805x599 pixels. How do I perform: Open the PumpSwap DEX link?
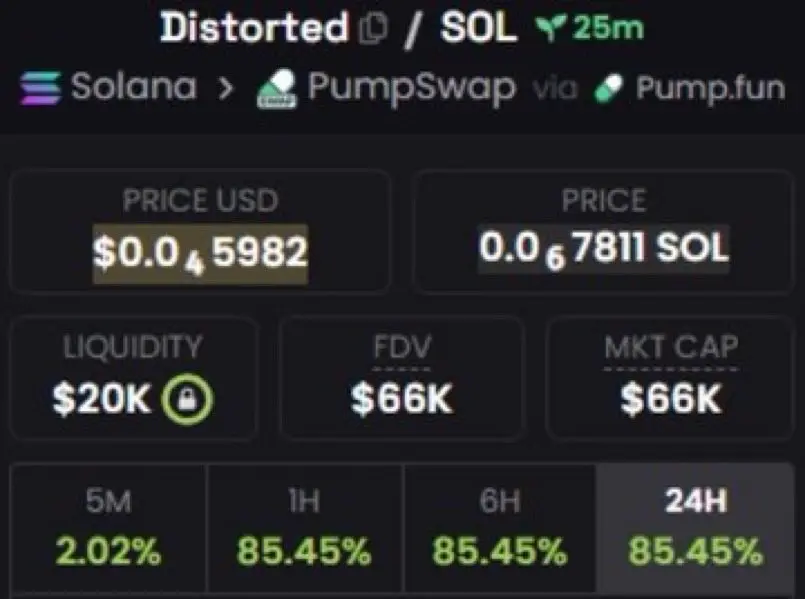(386, 89)
